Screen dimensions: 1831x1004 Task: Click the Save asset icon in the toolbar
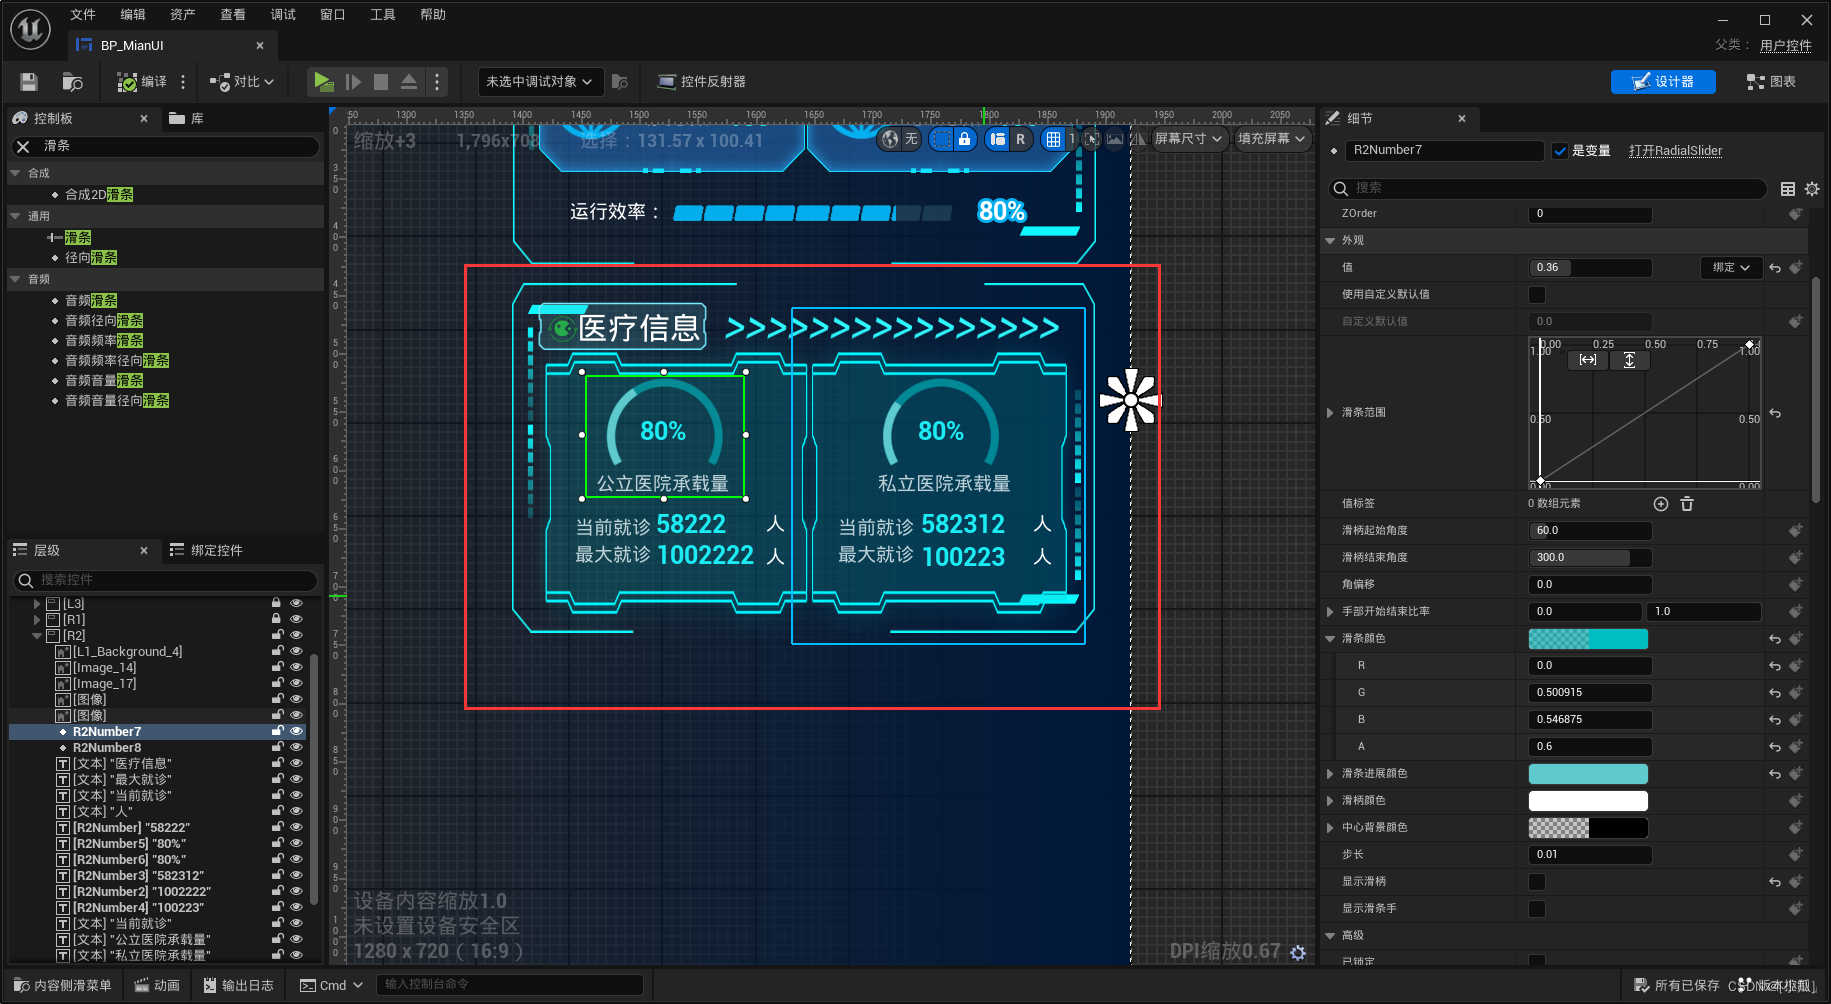click(x=28, y=81)
